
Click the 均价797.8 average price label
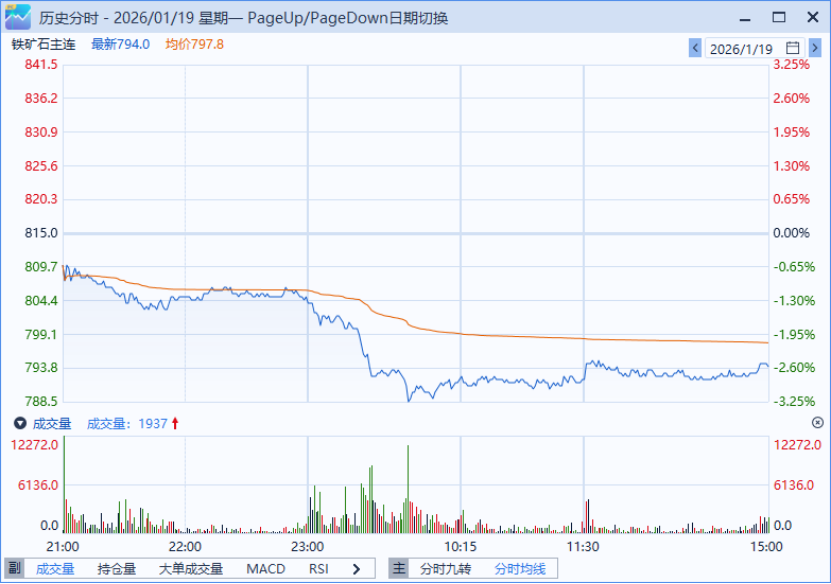pos(194,44)
